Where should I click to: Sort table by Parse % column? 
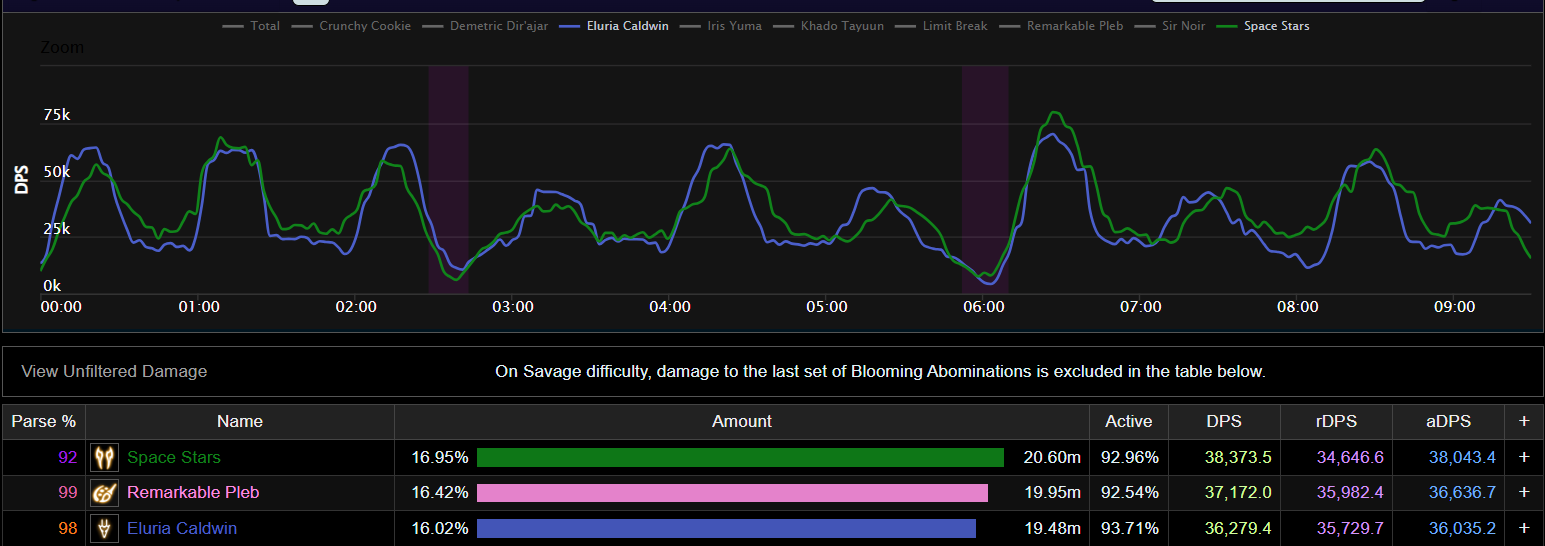coord(43,421)
